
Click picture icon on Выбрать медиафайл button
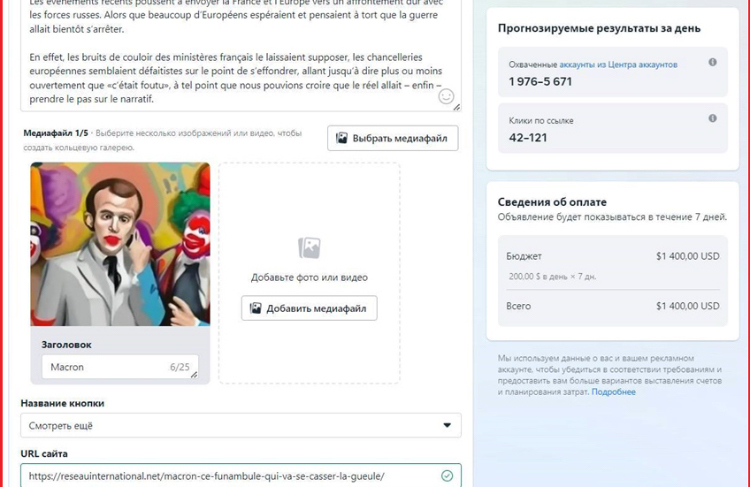click(342, 138)
